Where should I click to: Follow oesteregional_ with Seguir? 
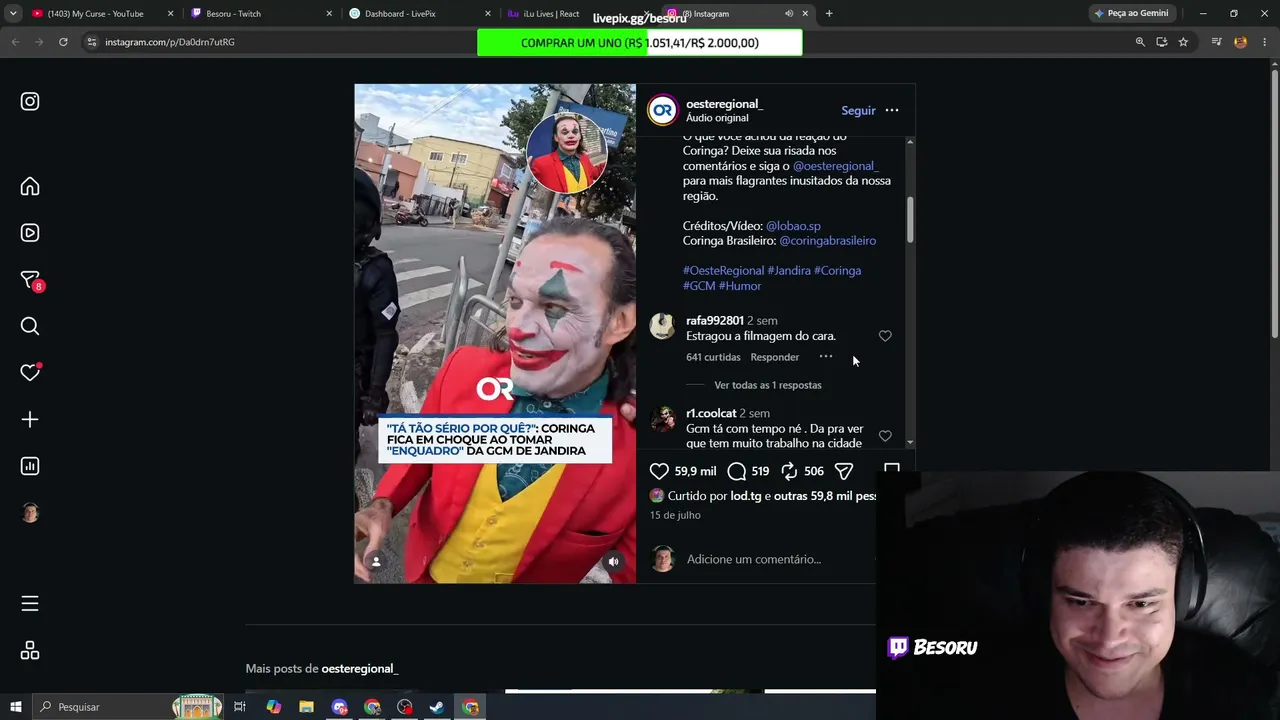(x=858, y=110)
